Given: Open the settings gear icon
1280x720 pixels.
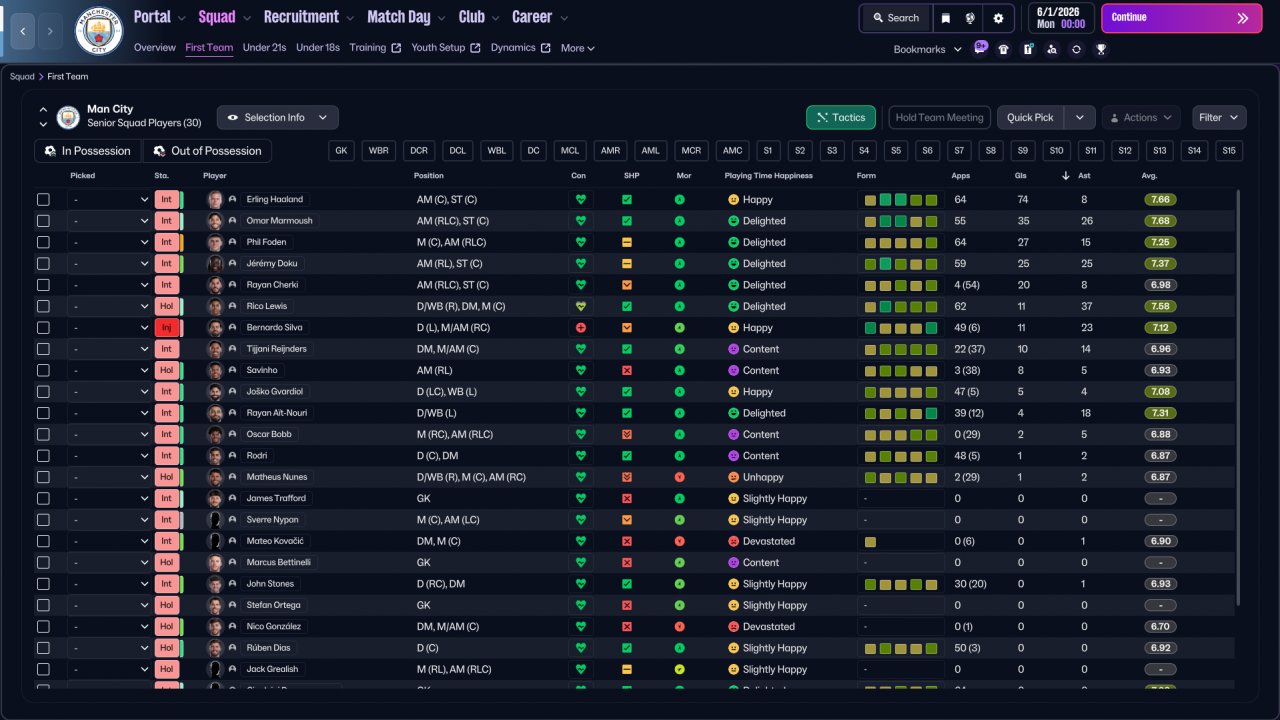Looking at the screenshot, I should coord(998,18).
